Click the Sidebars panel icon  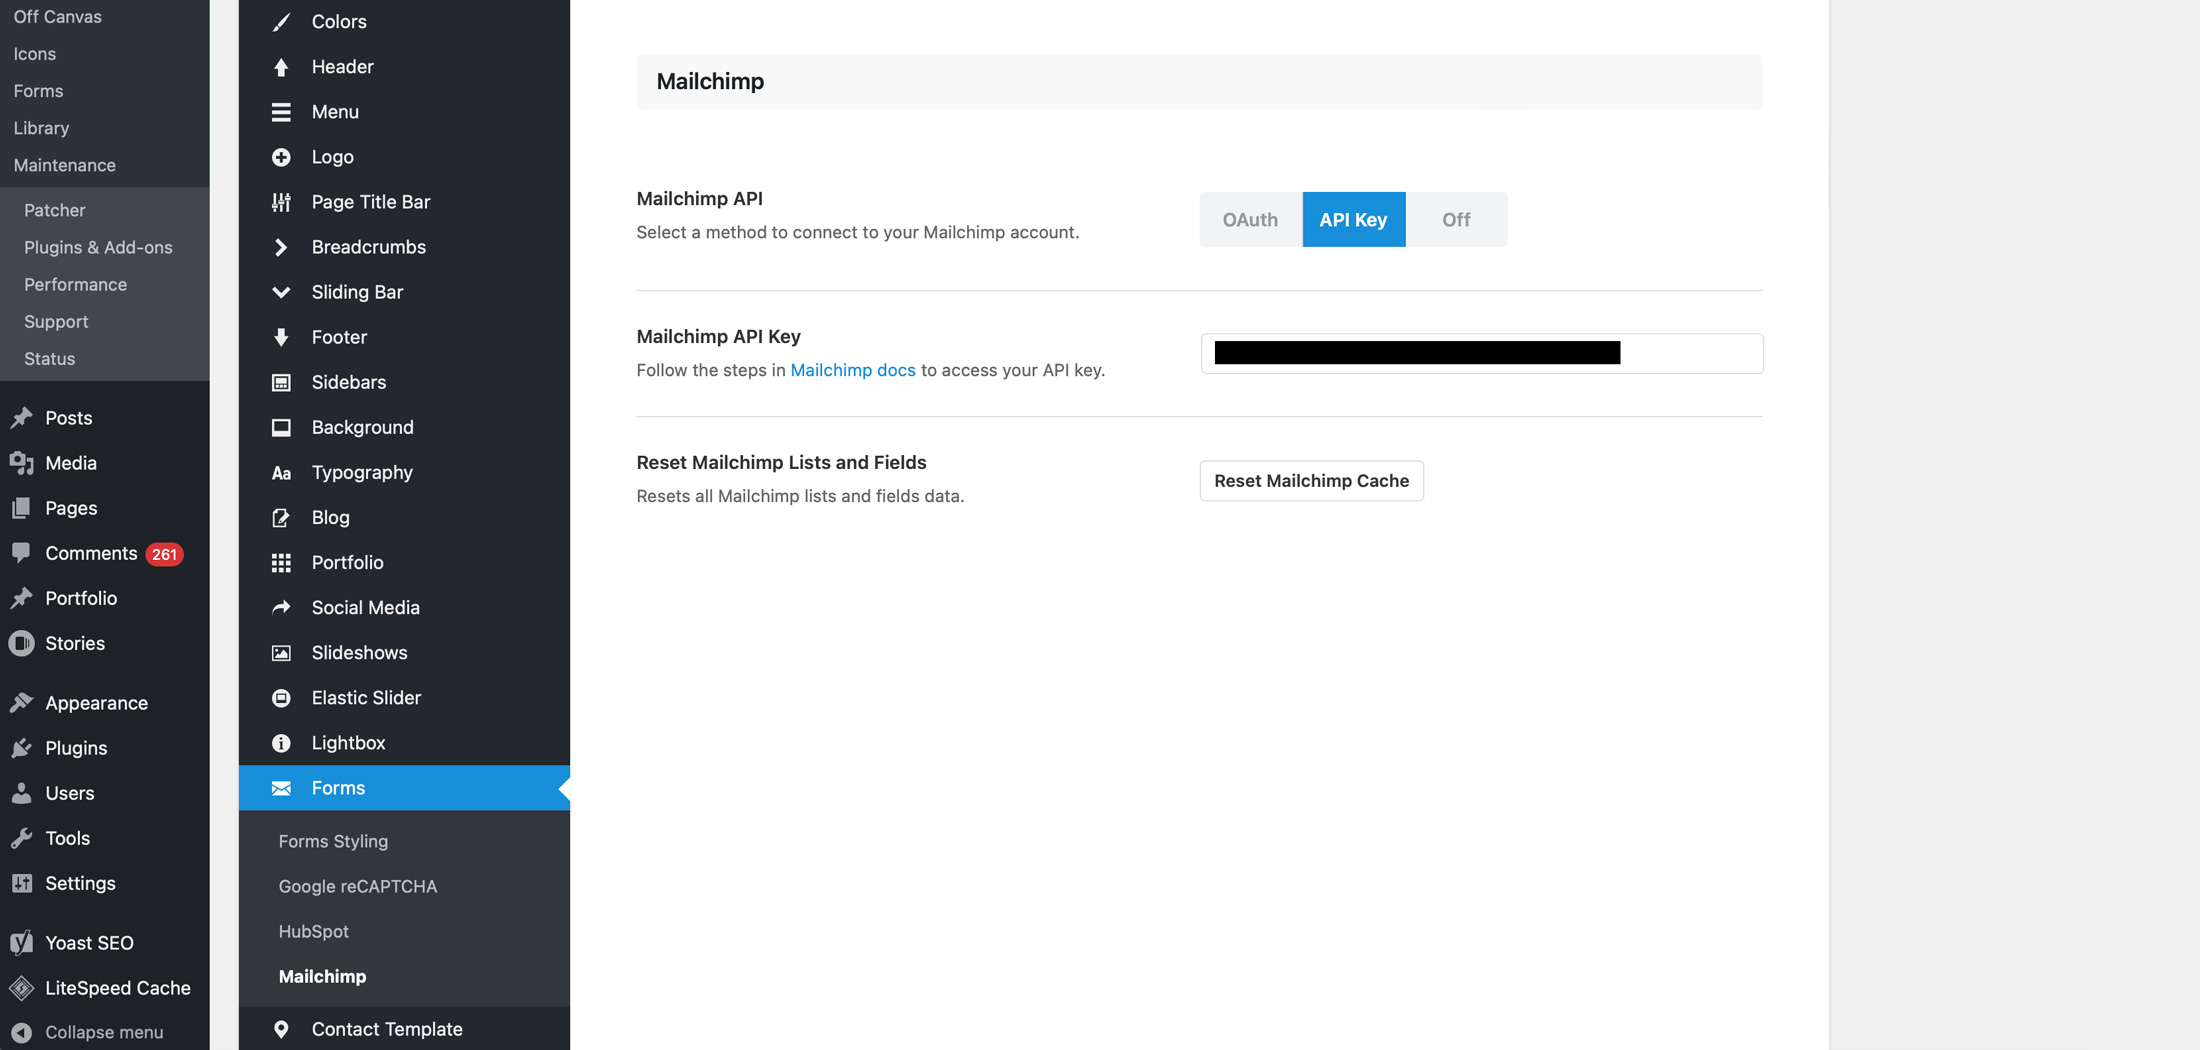pos(281,382)
